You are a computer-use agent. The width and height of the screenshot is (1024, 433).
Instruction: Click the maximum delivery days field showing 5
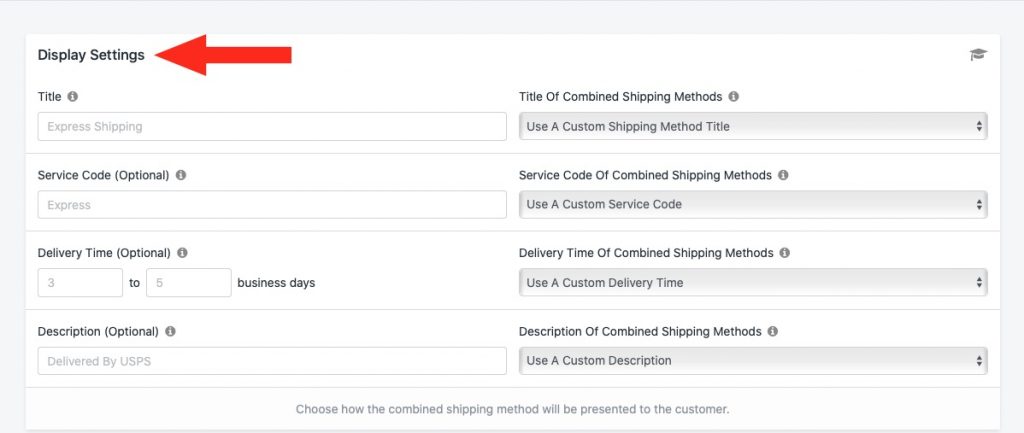(x=189, y=283)
